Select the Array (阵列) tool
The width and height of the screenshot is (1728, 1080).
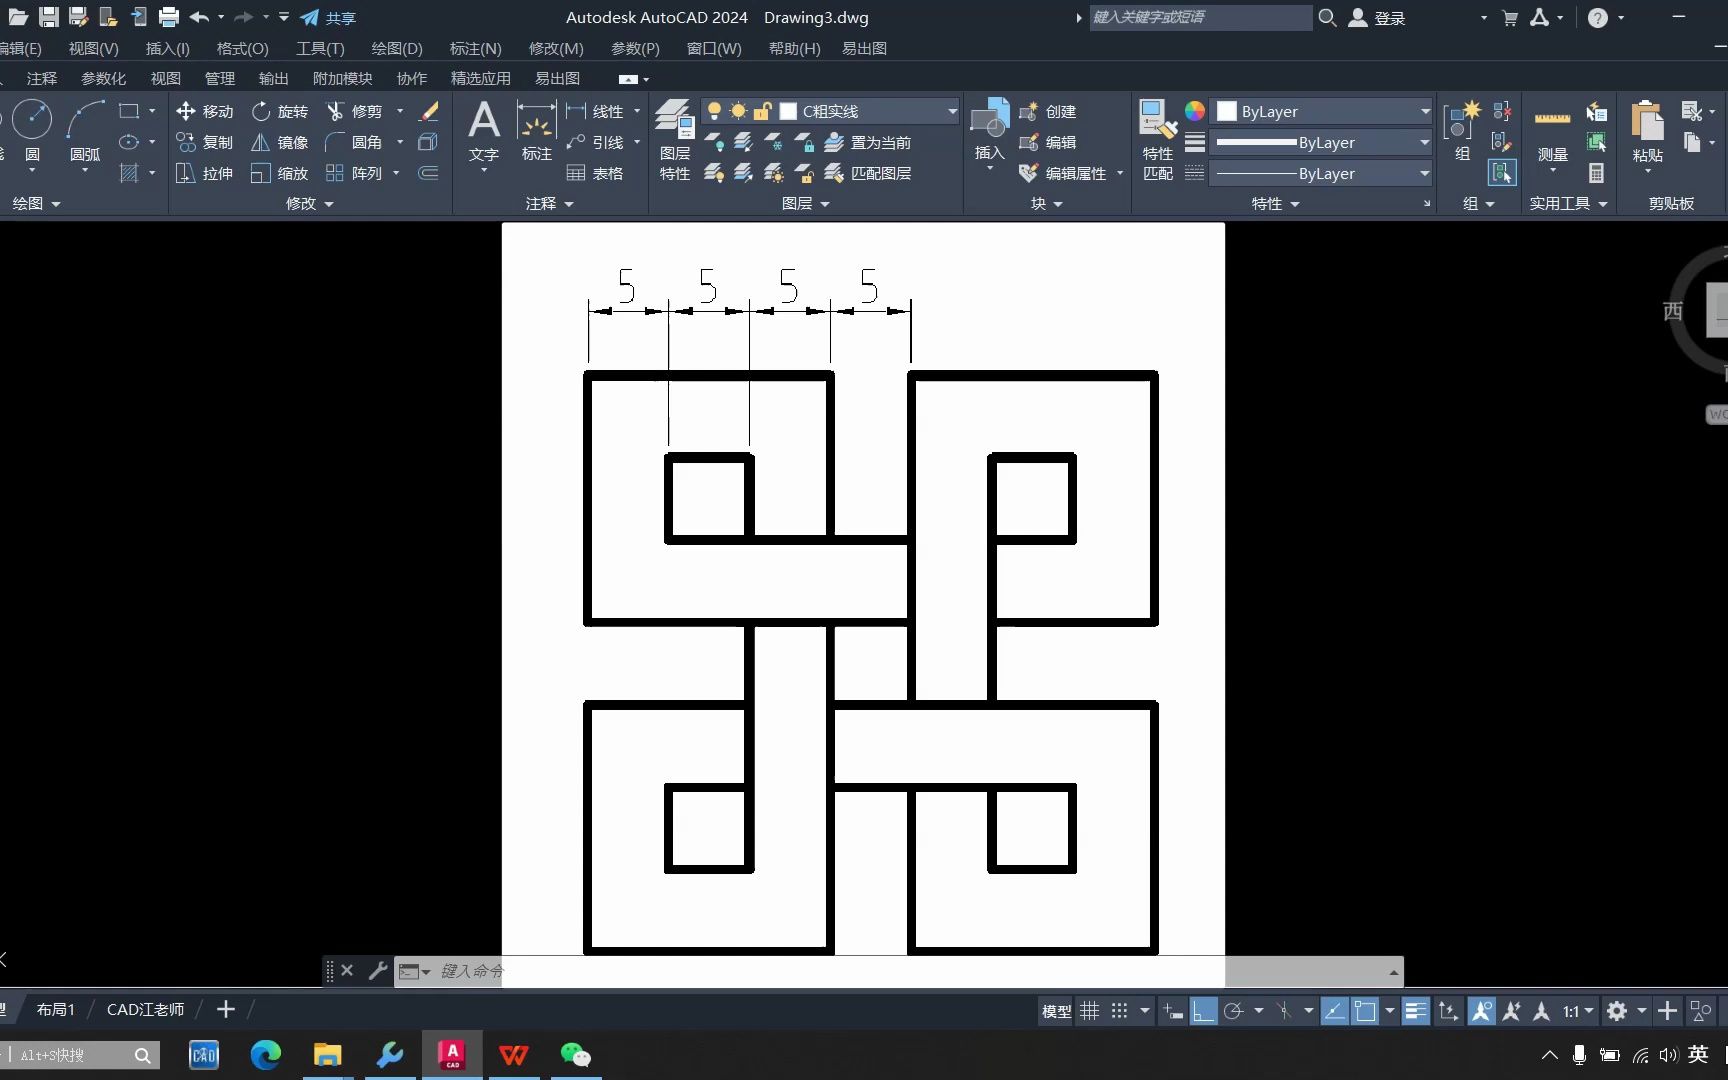[355, 173]
